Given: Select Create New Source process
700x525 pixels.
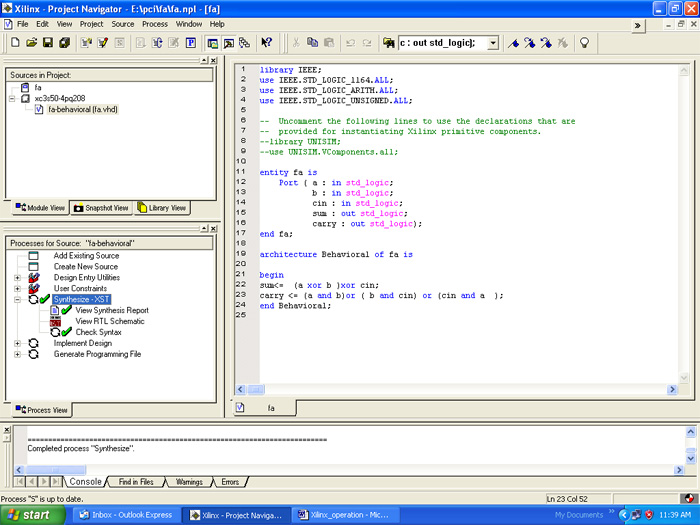Looking at the screenshot, I should coord(86,267).
